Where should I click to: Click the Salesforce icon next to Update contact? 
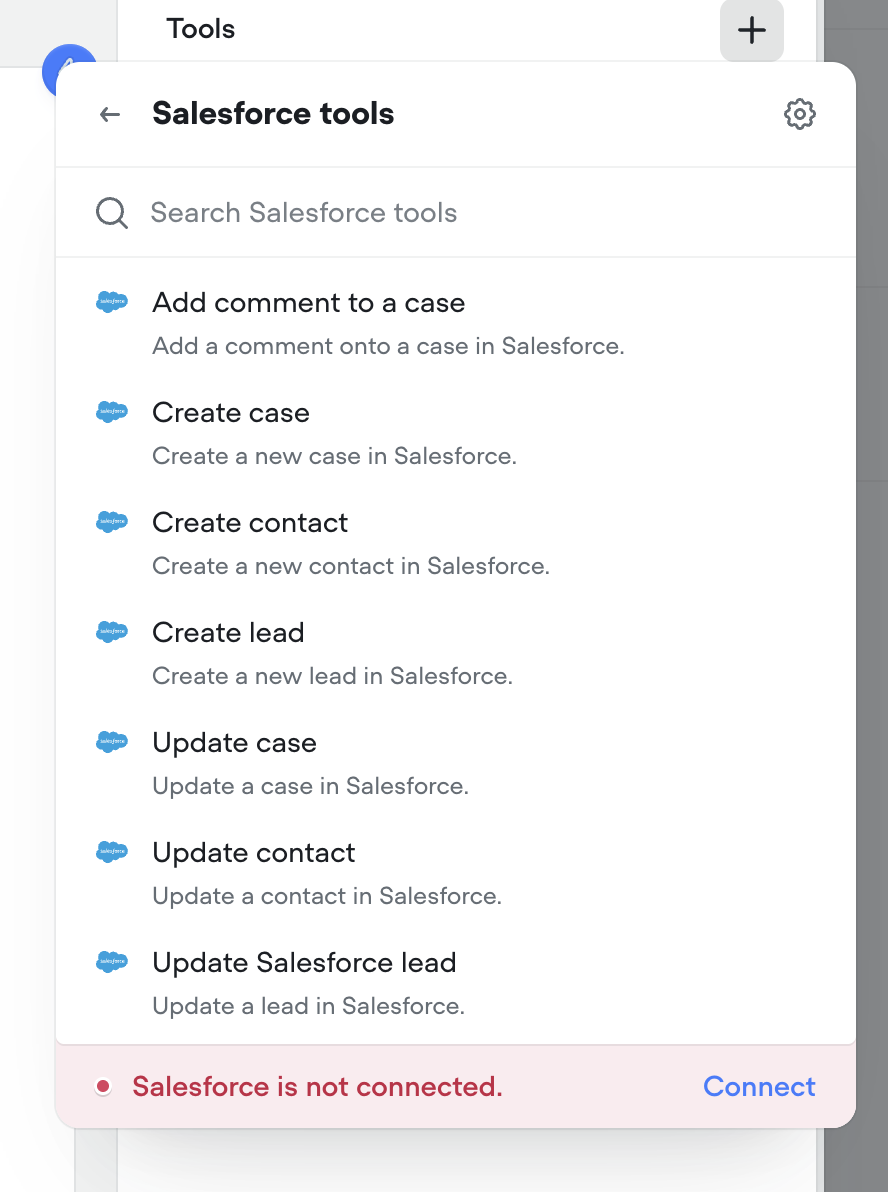click(112, 851)
